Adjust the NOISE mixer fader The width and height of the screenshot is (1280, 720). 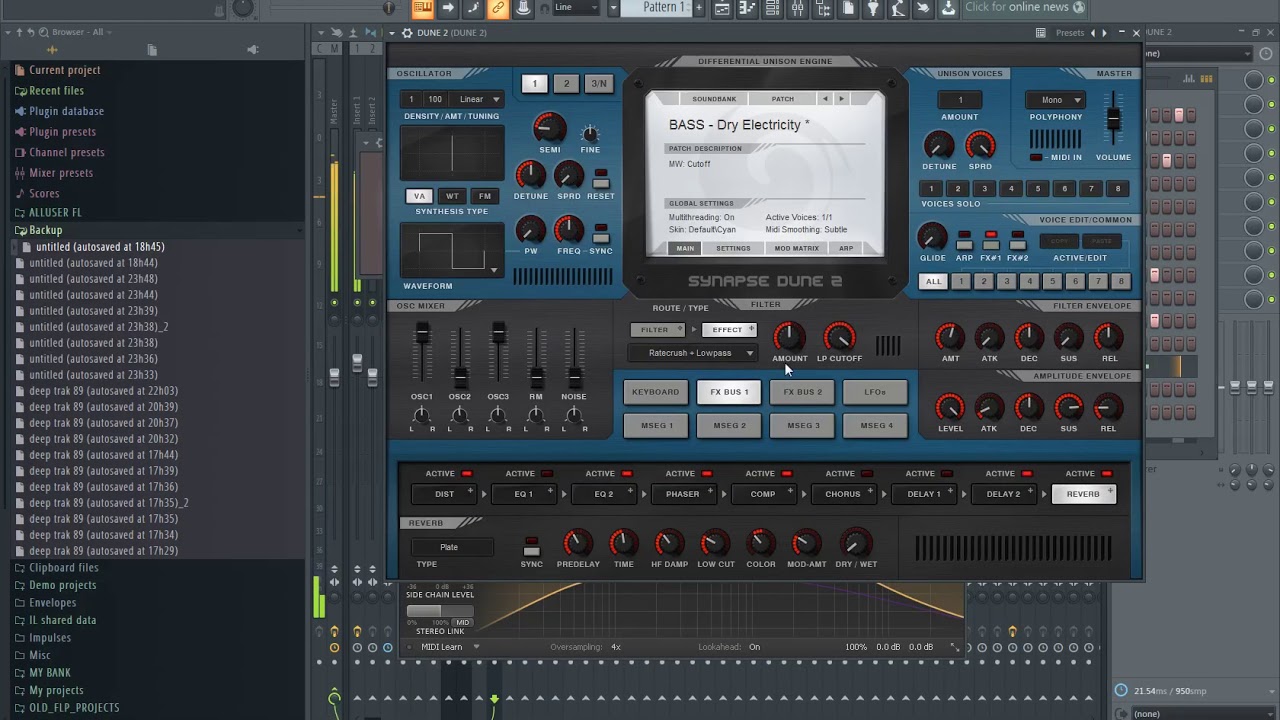point(574,377)
